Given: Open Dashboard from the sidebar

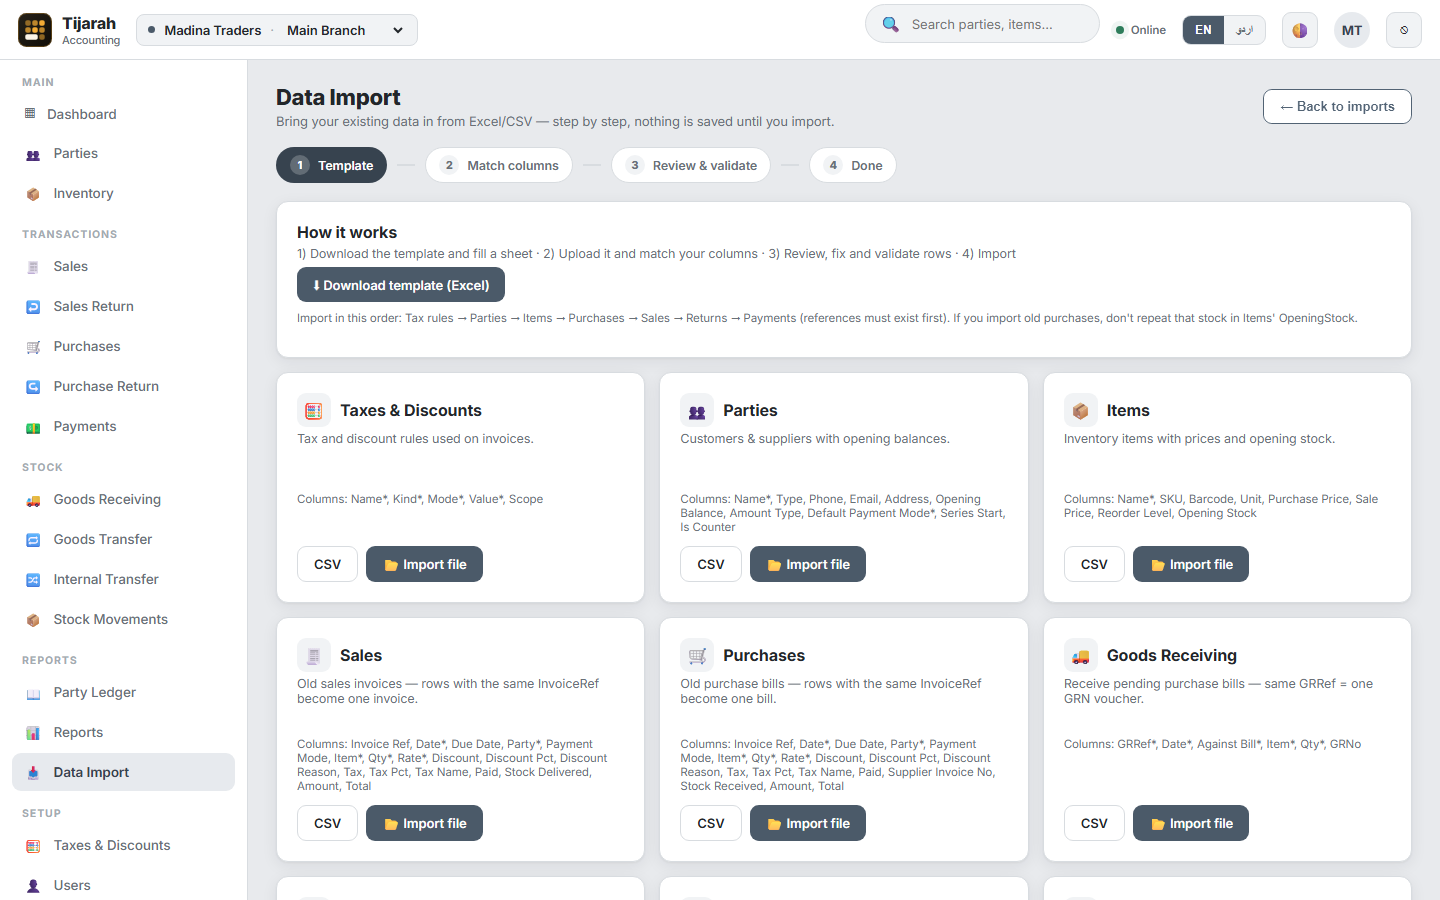Looking at the screenshot, I should pyautogui.click(x=123, y=114).
